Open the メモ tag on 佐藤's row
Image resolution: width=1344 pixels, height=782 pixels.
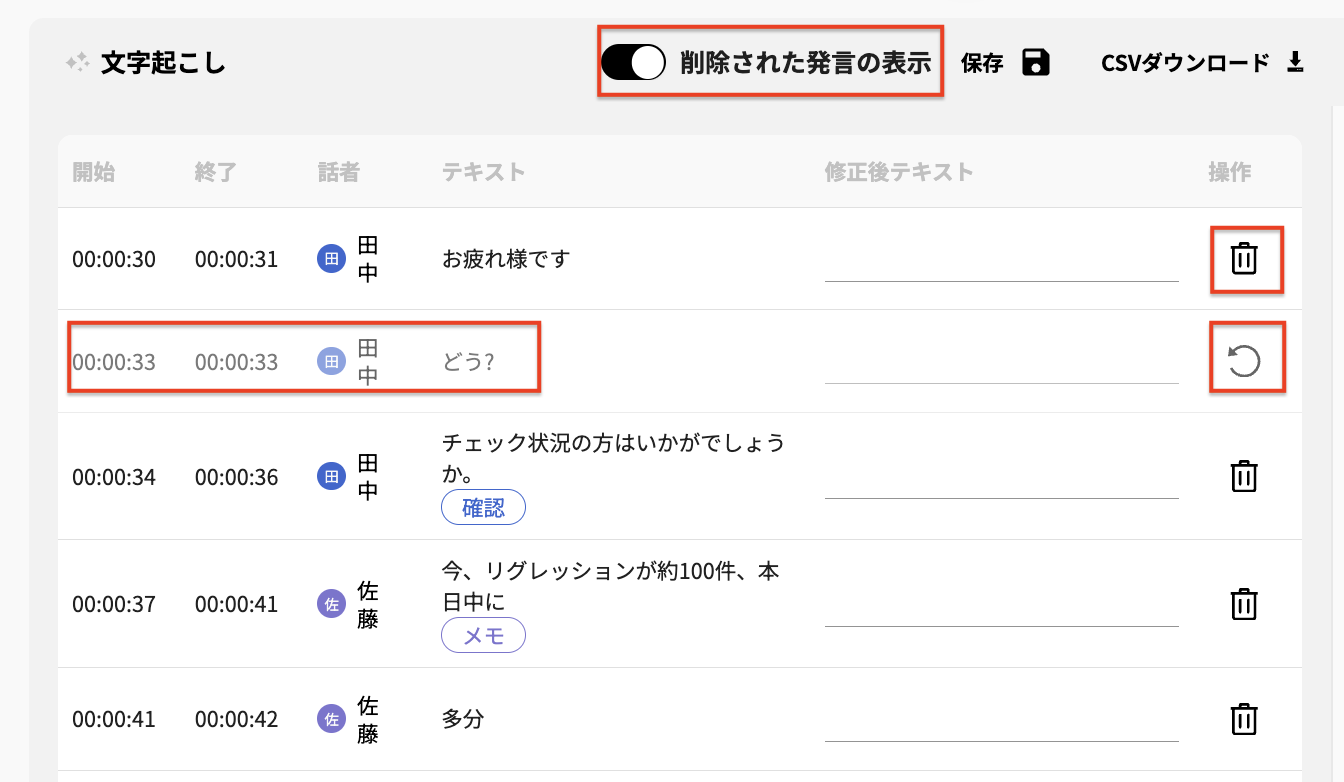click(483, 635)
